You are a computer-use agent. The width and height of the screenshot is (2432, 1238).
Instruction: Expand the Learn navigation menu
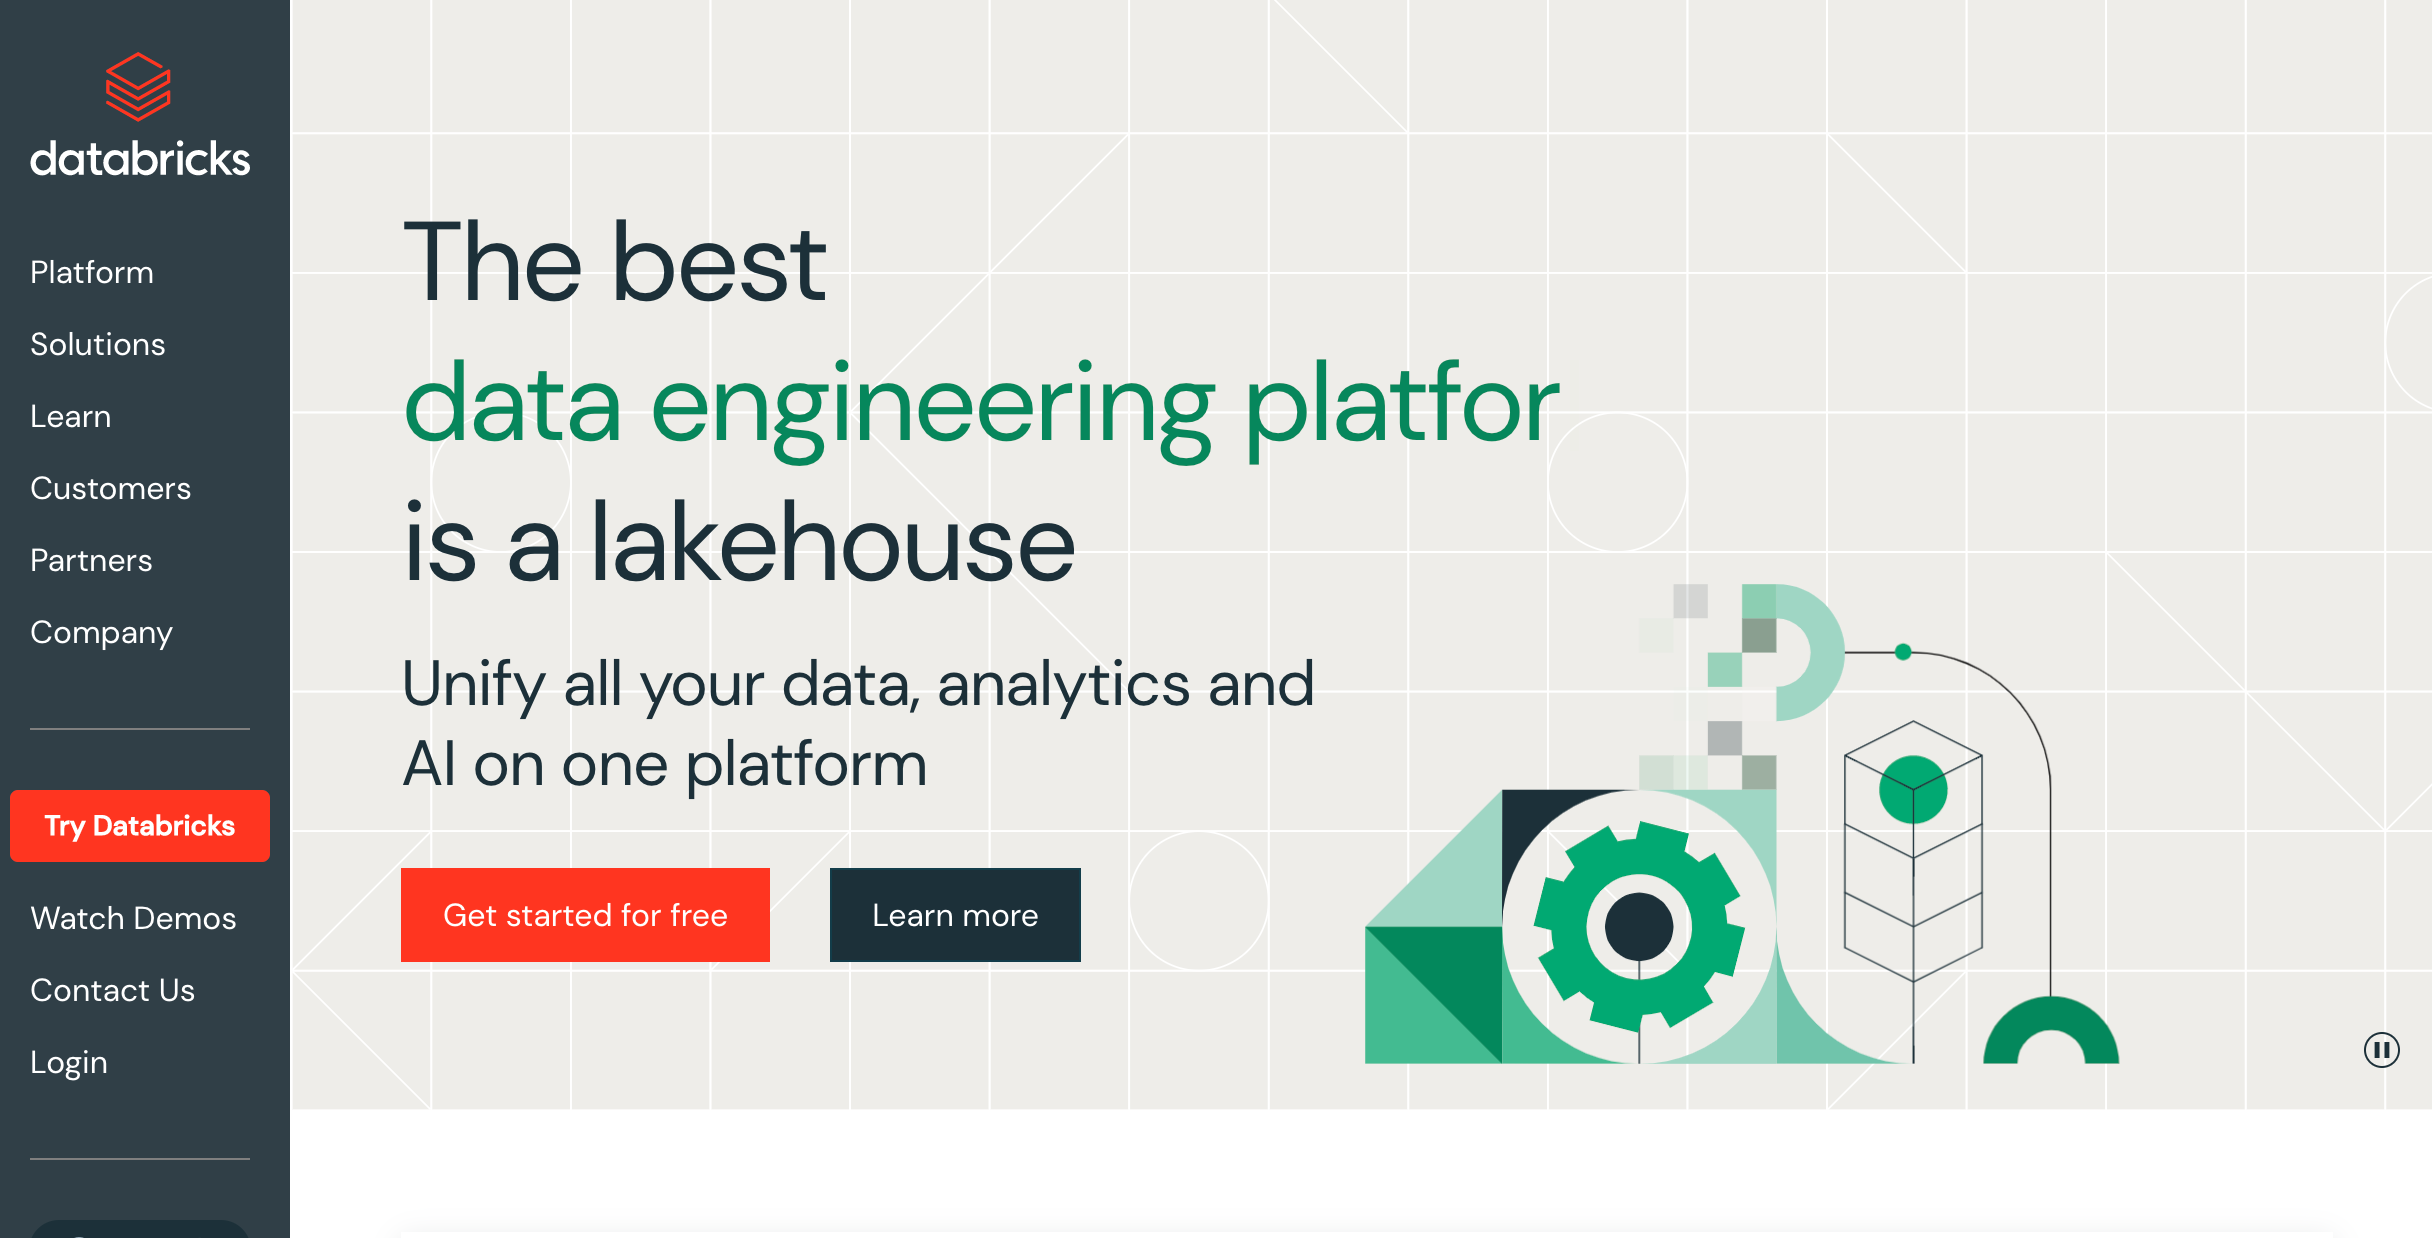click(x=71, y=416)
